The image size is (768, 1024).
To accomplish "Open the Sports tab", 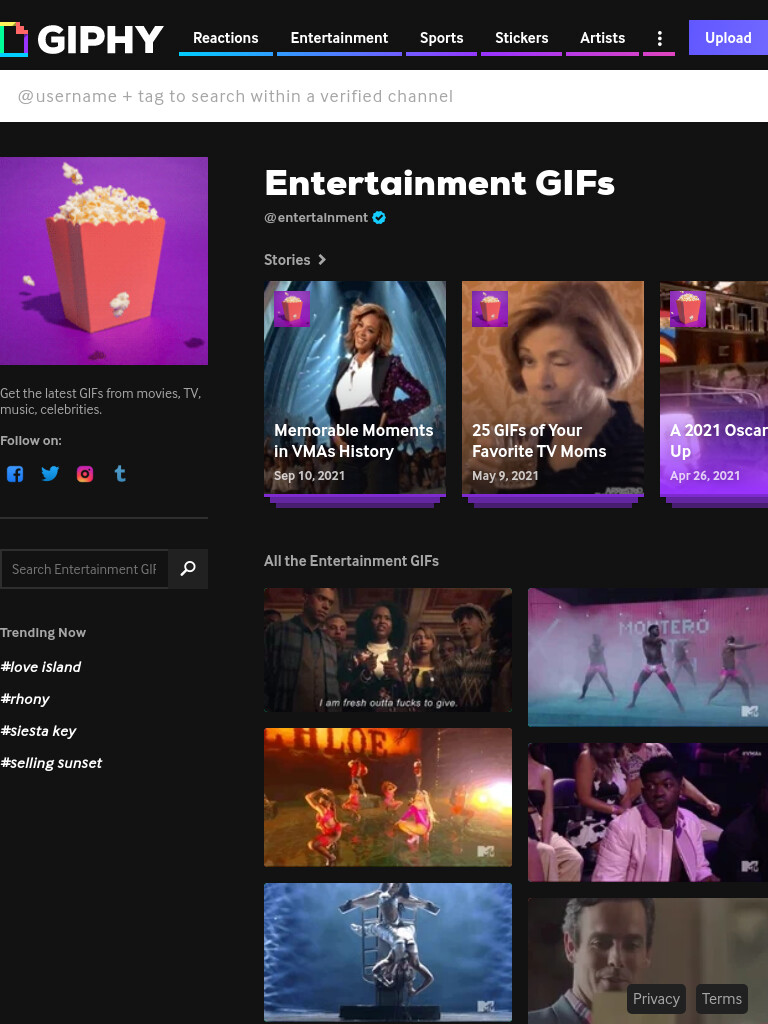I will pyautogui.click(x=441, y=39).
